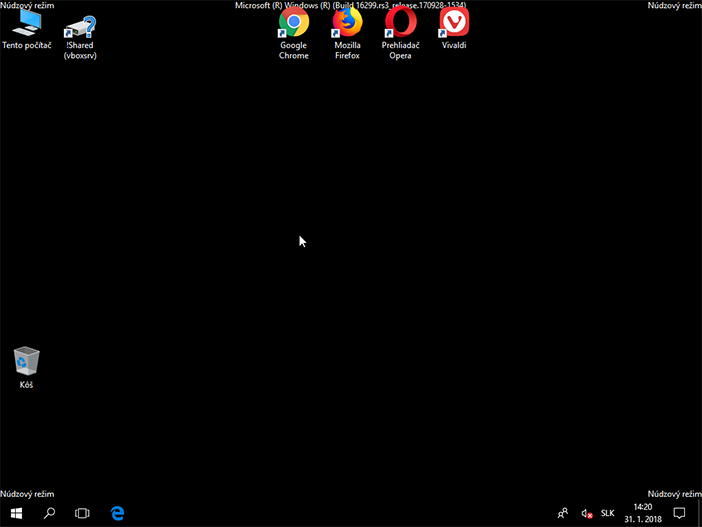Screen dimensions: 702x527
Task: Click the muted volume speaker icon
Action: 587,513
